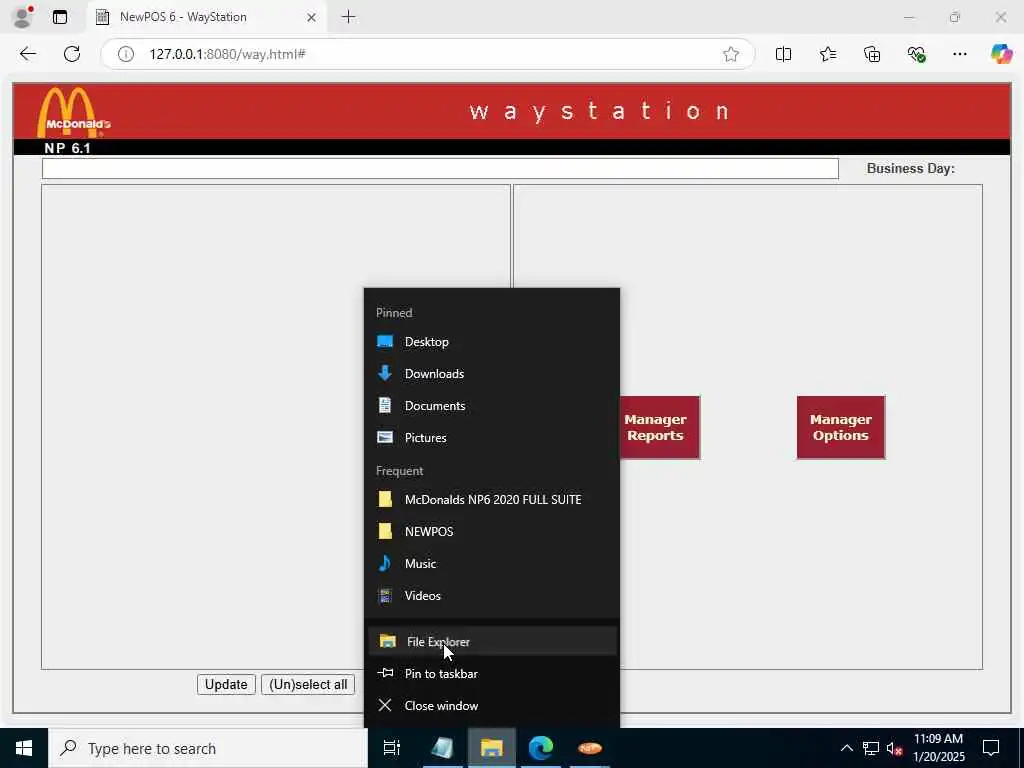Open the Manager Reports button
The width and height of the screenshot is (1024, 768).
(659, 428)
